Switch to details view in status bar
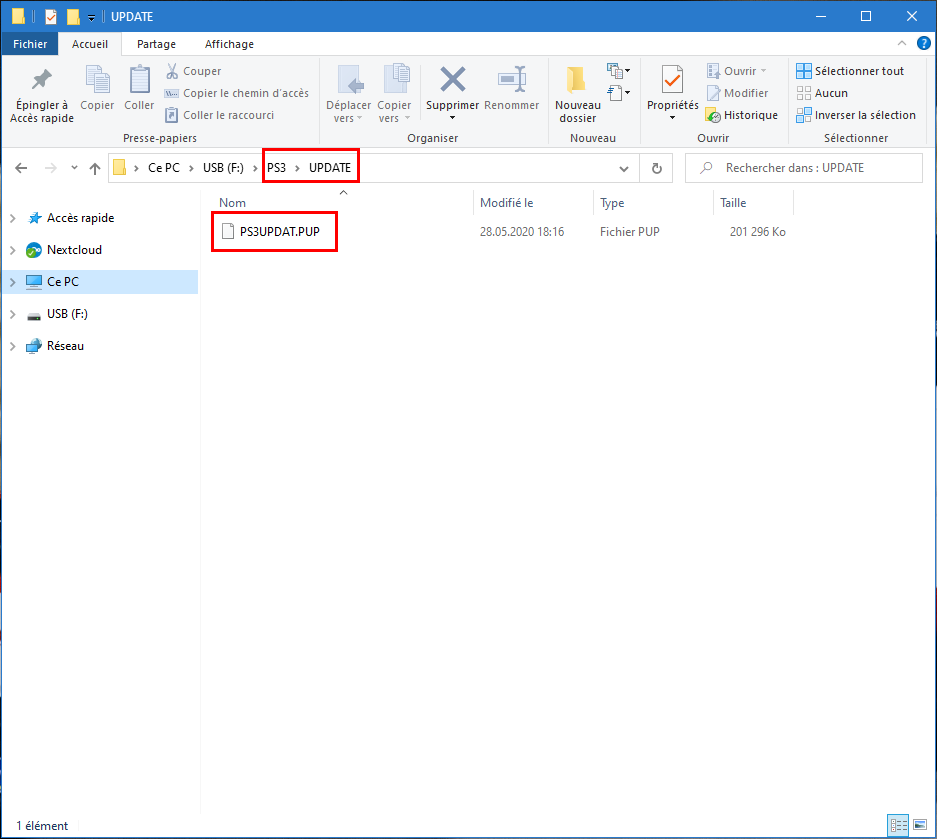This screenshot has height=839, width=937. click(x=898, y=825)
